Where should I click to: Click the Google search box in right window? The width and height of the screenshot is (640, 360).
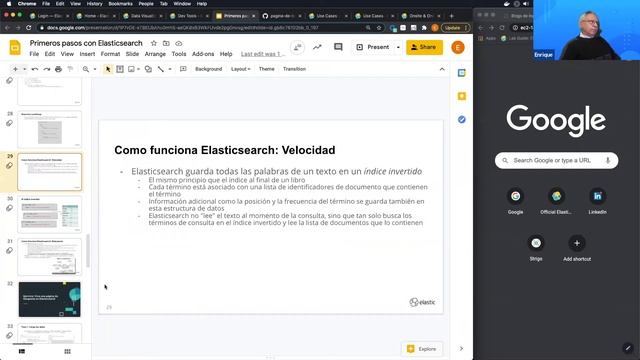tap(556, 160)
